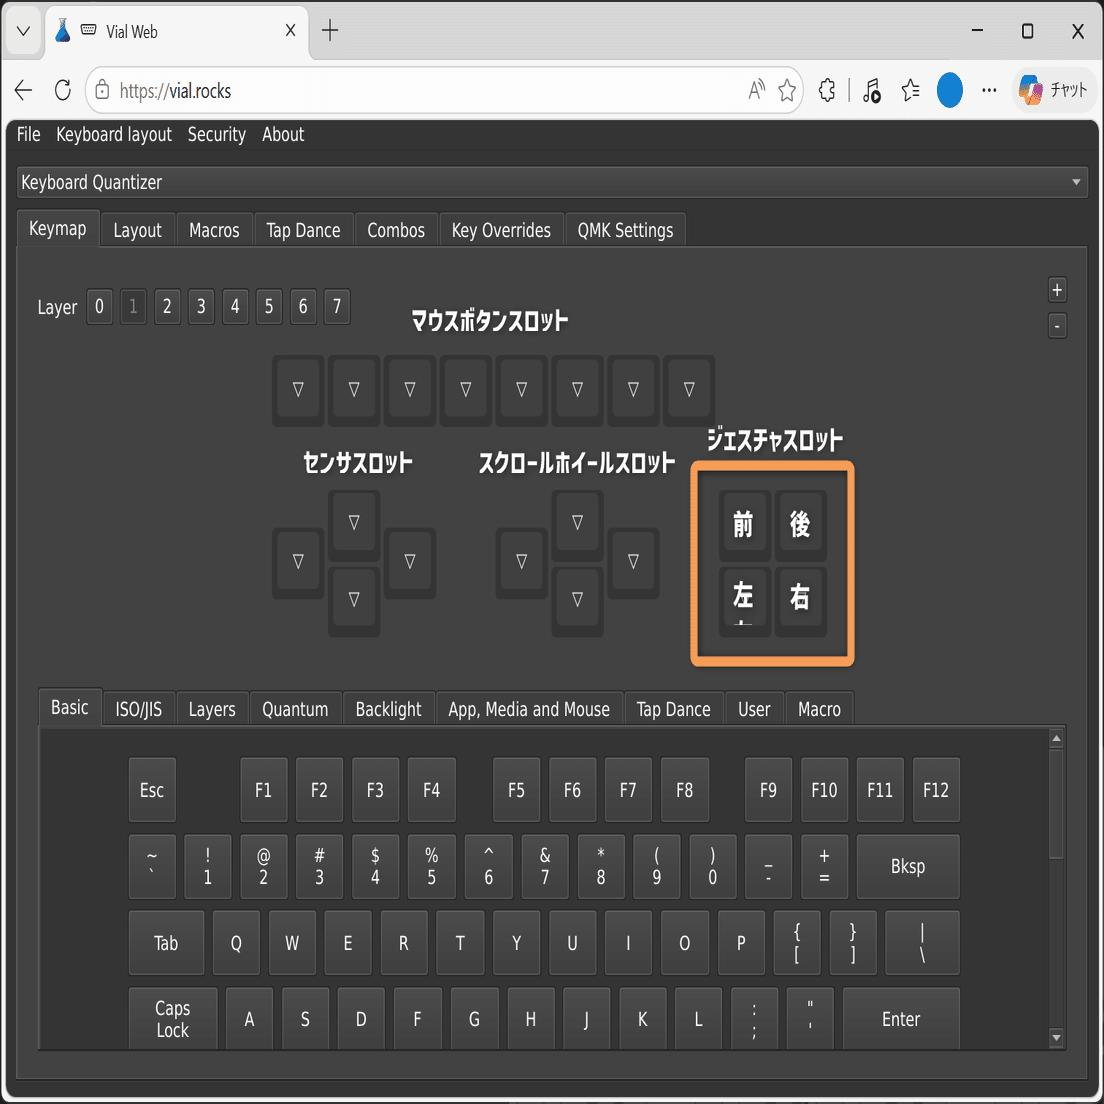Click the media music note icon
The height and width of the screenshot is (1104, 1104).
coord(872,90)
